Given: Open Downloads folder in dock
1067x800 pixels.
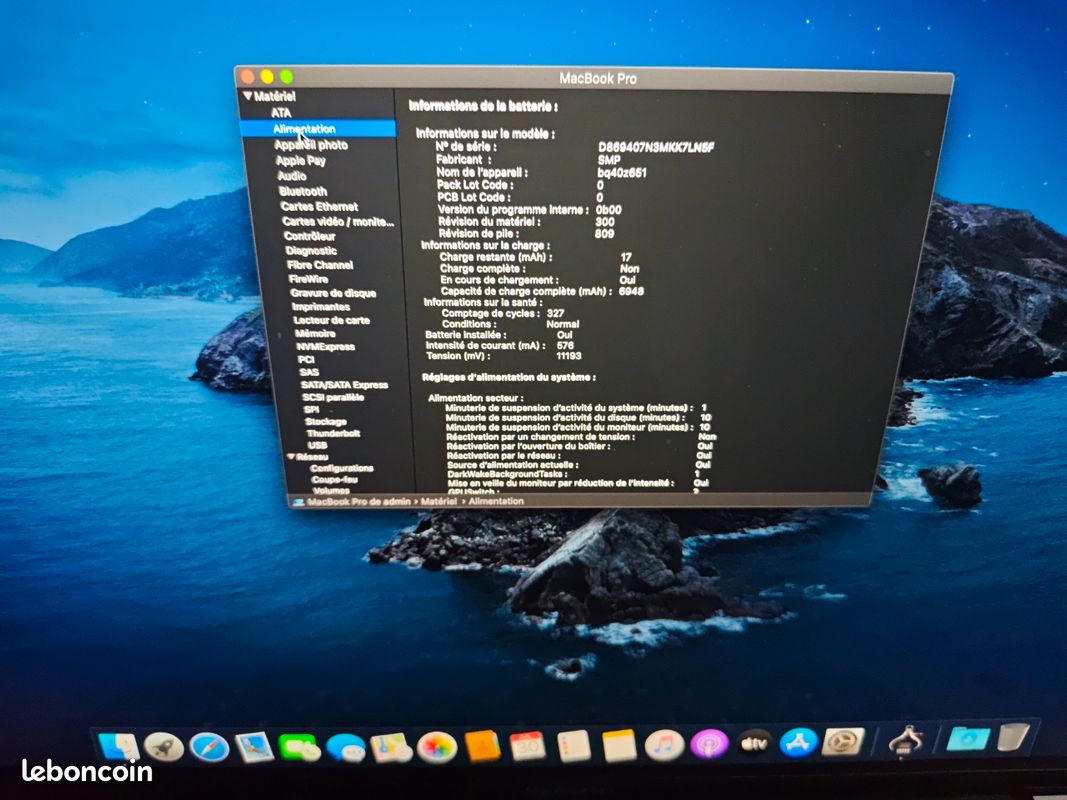Looking at the screenshot, I should tap(968, 739).
